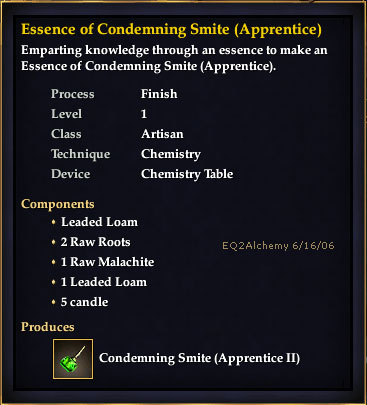Click the Finish process value
The width and height of the screenshot is (367, 405).
pyautogui.click(x=159, y=94)
